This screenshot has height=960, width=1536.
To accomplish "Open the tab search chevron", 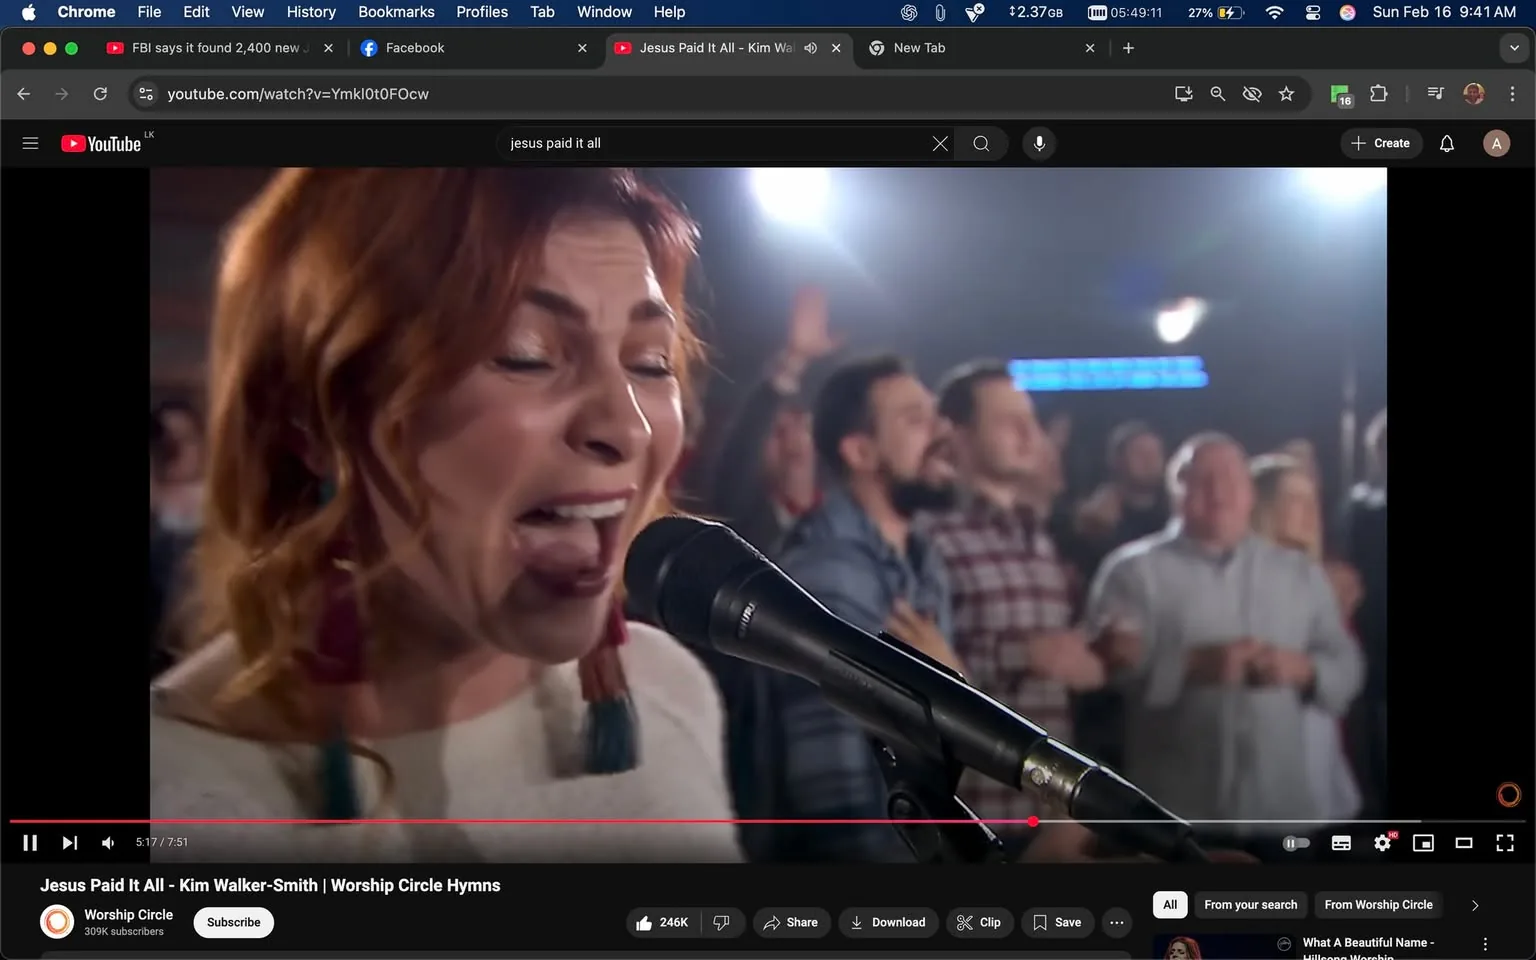I will (1513, 47).
